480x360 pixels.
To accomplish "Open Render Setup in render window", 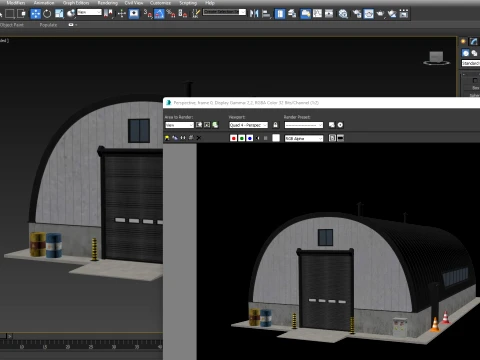I will point(332,125).
